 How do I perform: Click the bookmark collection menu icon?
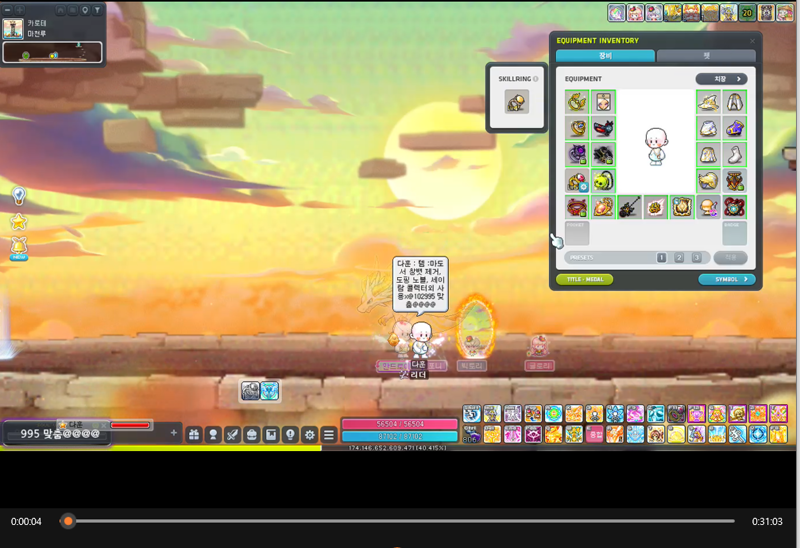(x=271, y=434)
